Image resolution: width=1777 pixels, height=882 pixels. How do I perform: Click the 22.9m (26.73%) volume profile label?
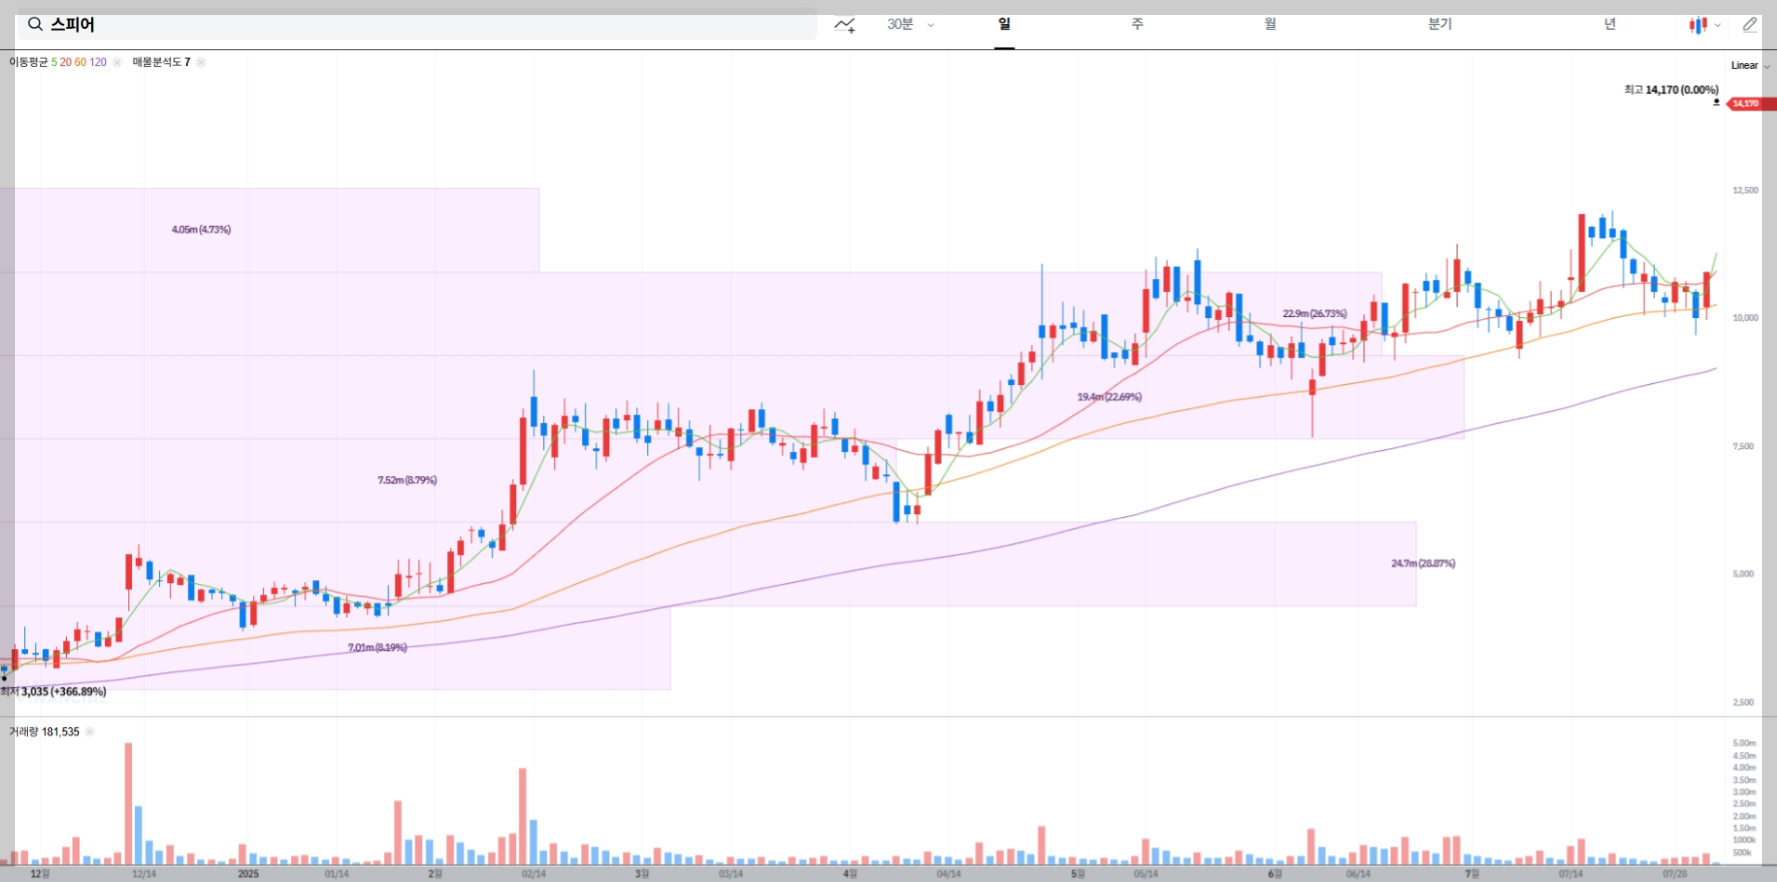pos(1314,314)
